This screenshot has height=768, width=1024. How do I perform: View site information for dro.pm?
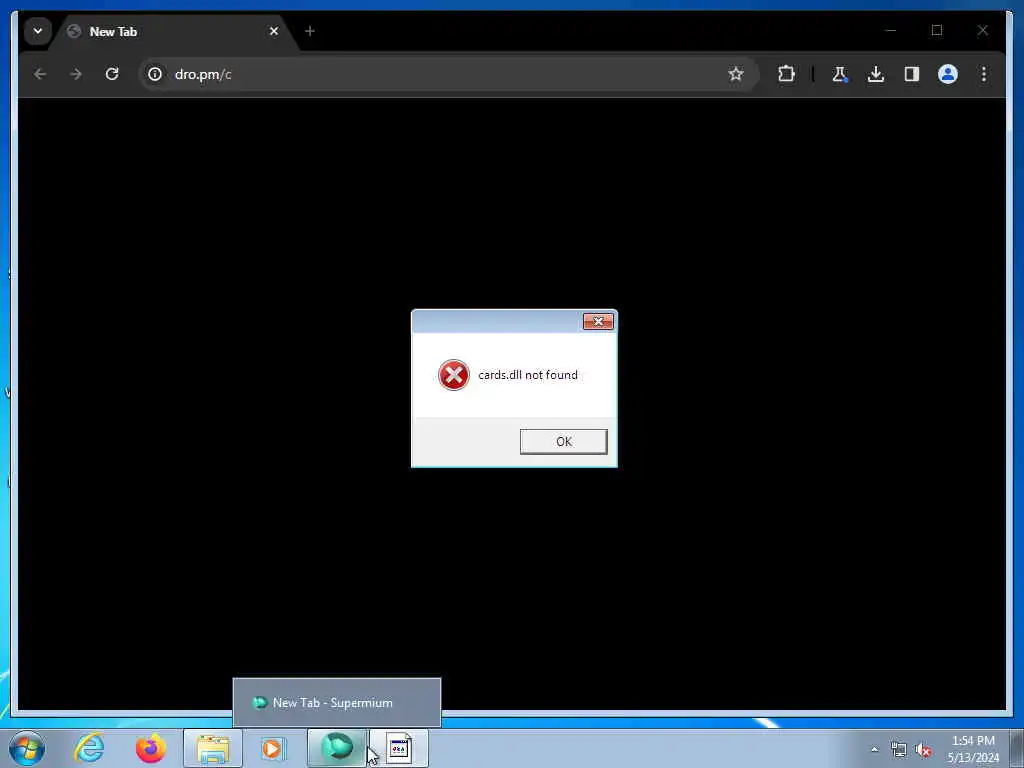coord(155,74)
